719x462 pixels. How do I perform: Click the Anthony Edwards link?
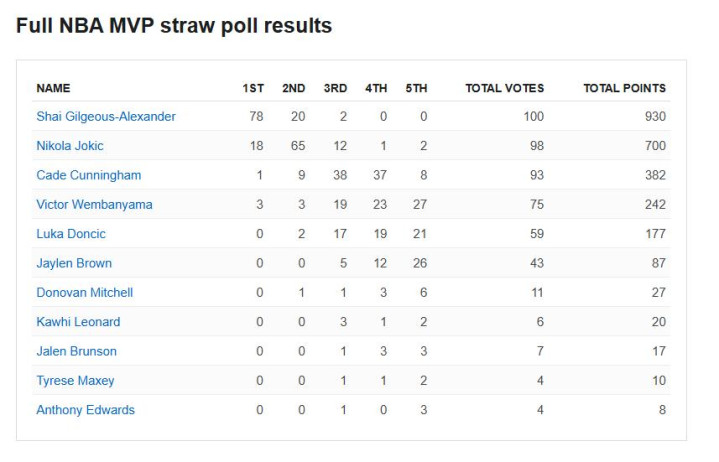coord(85,410)
